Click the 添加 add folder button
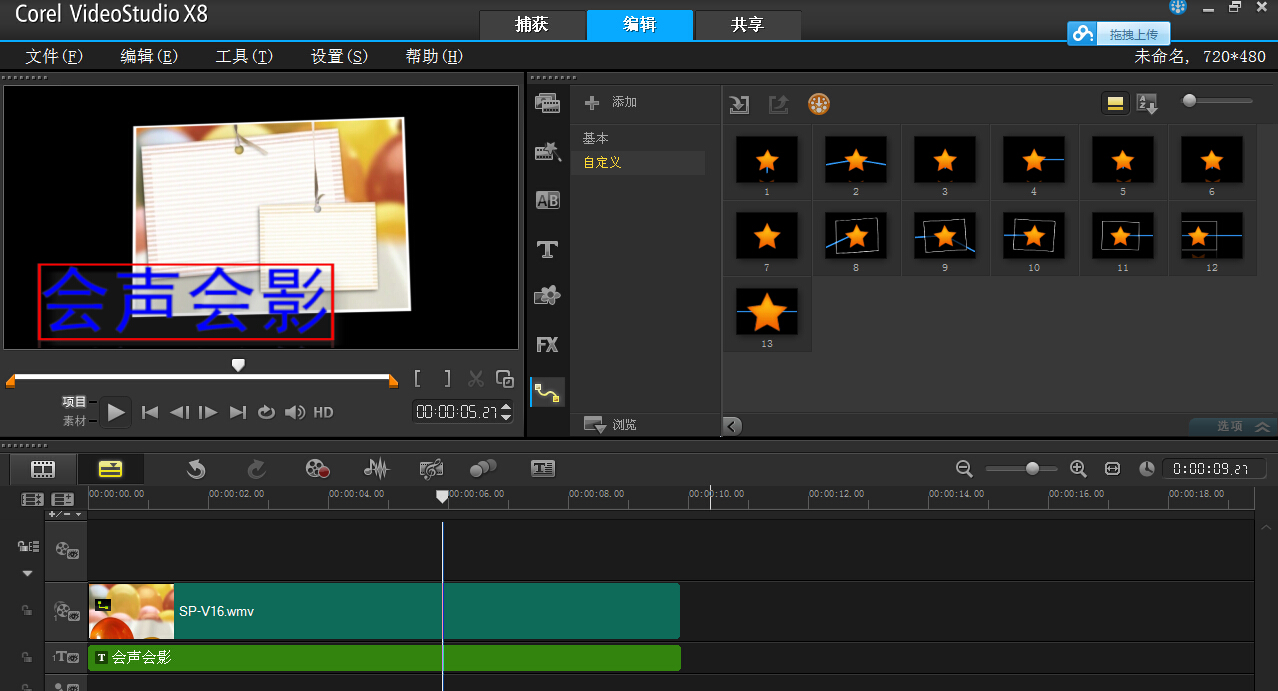 click(611, 102)
